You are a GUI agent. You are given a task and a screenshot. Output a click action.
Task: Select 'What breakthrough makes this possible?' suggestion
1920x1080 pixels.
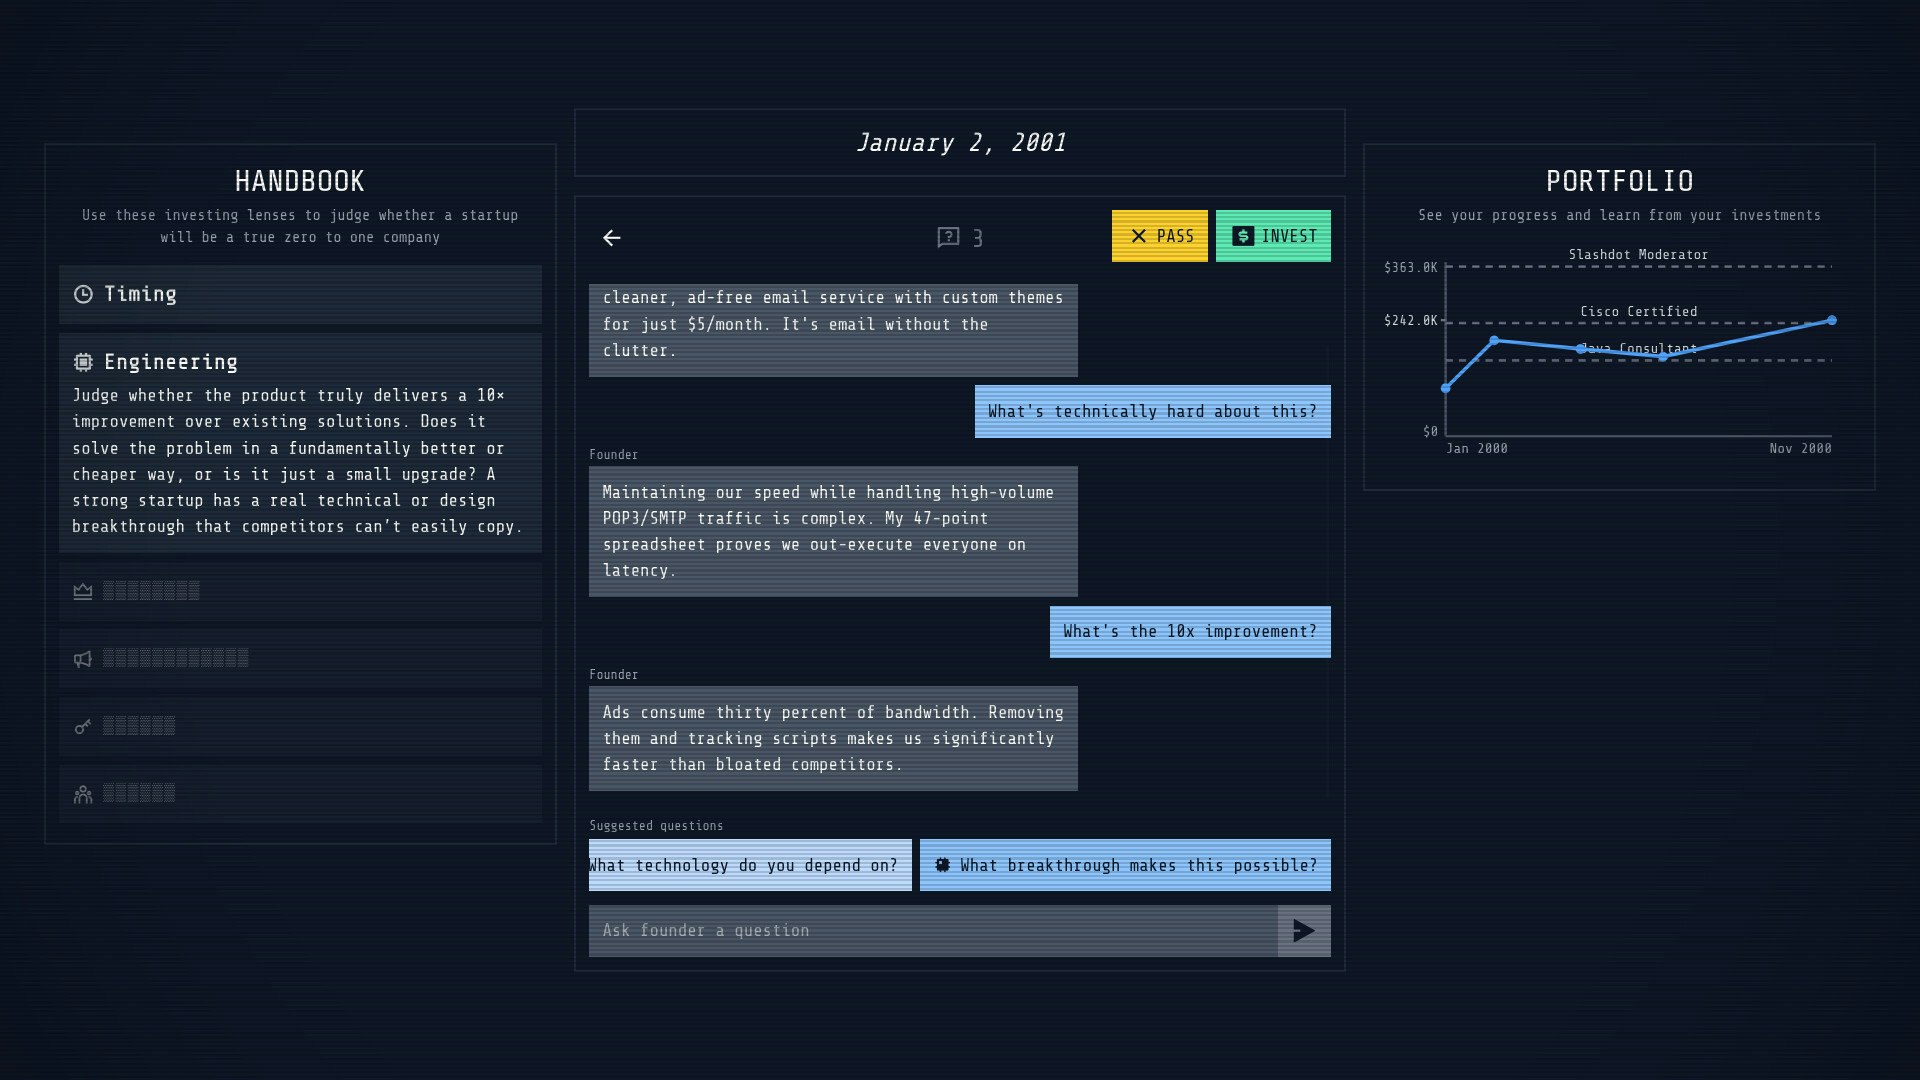coord(1124,865)
